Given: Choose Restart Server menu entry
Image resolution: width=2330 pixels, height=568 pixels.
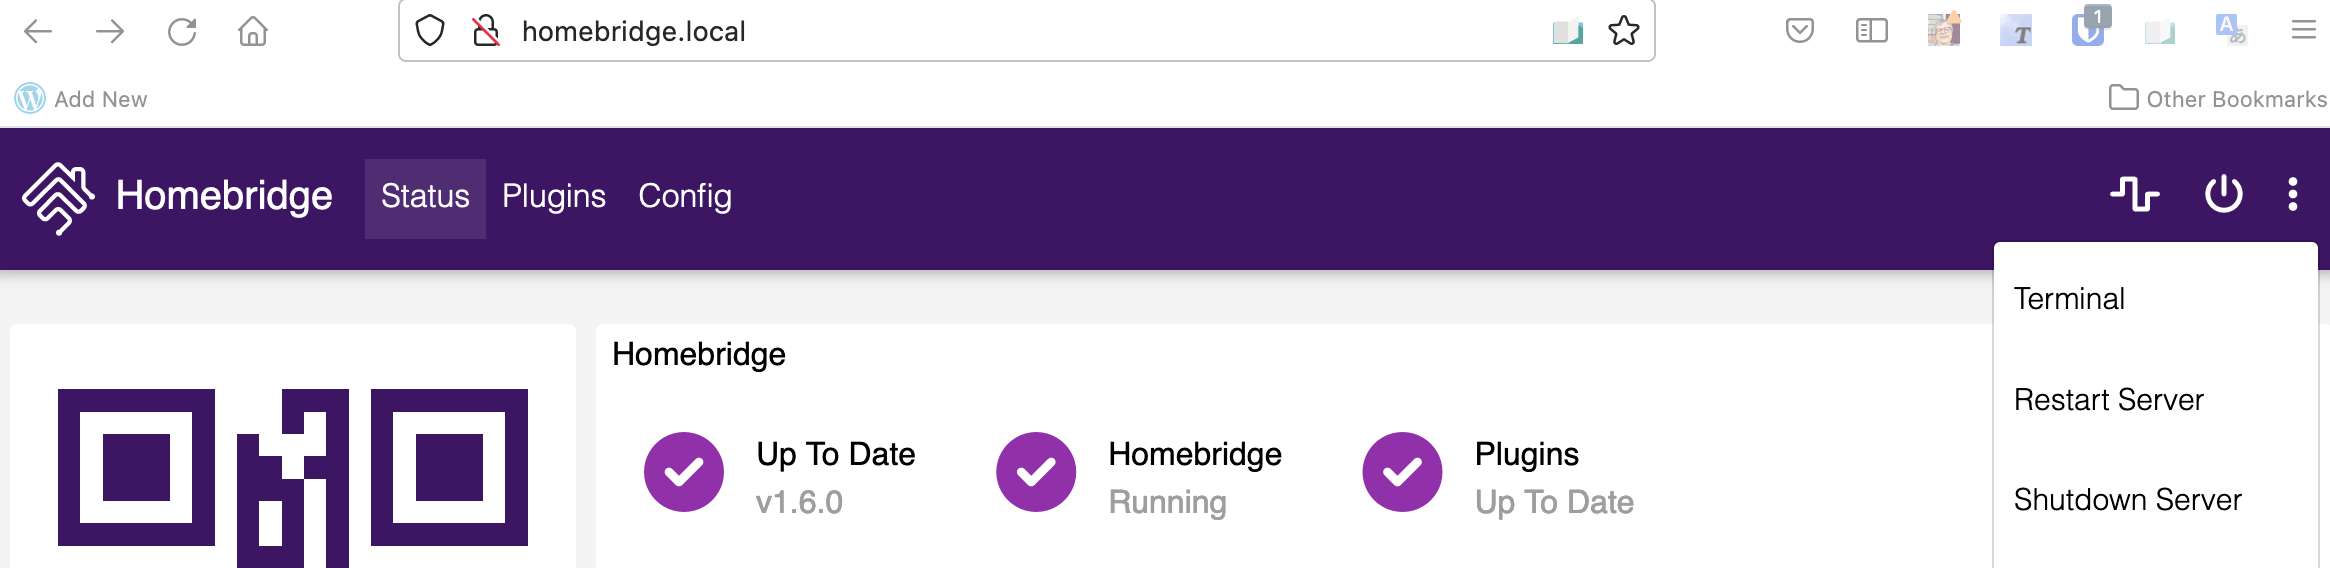Looking at the screenshot, I should tap(2108, 400).
